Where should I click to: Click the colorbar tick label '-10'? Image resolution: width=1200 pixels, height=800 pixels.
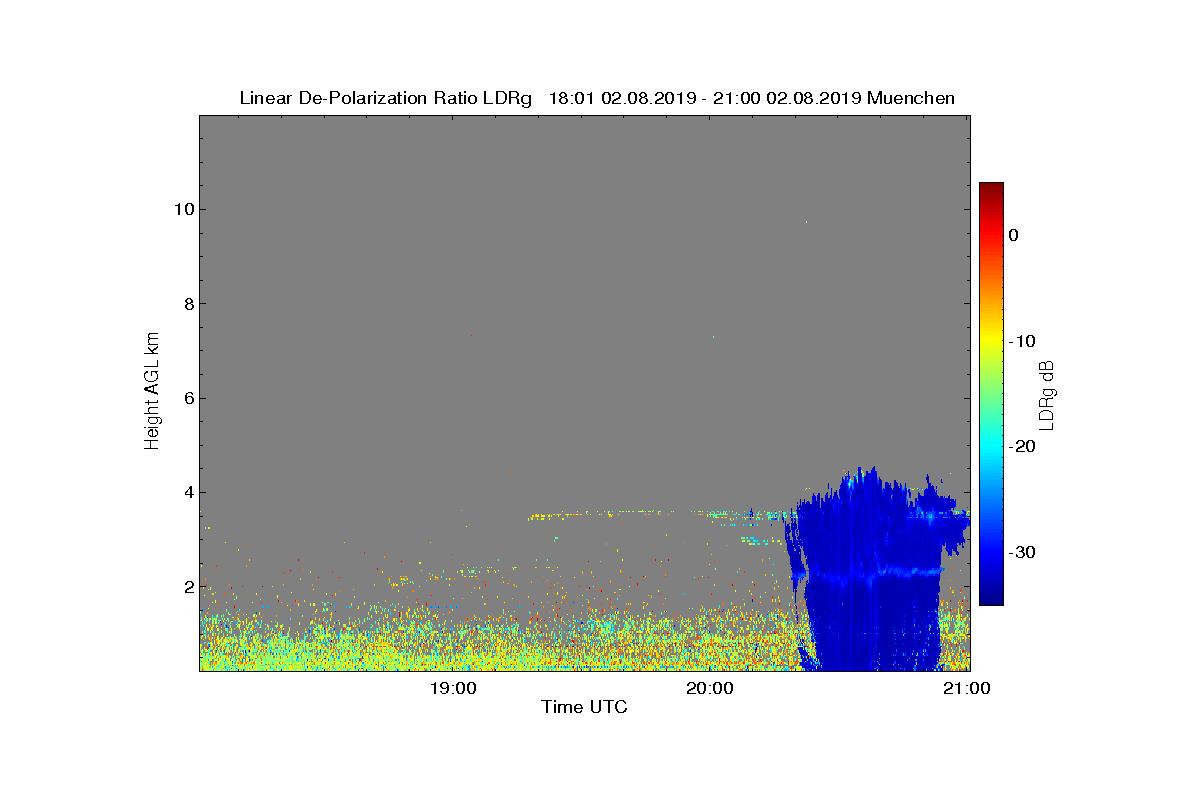pos(1021,341)
